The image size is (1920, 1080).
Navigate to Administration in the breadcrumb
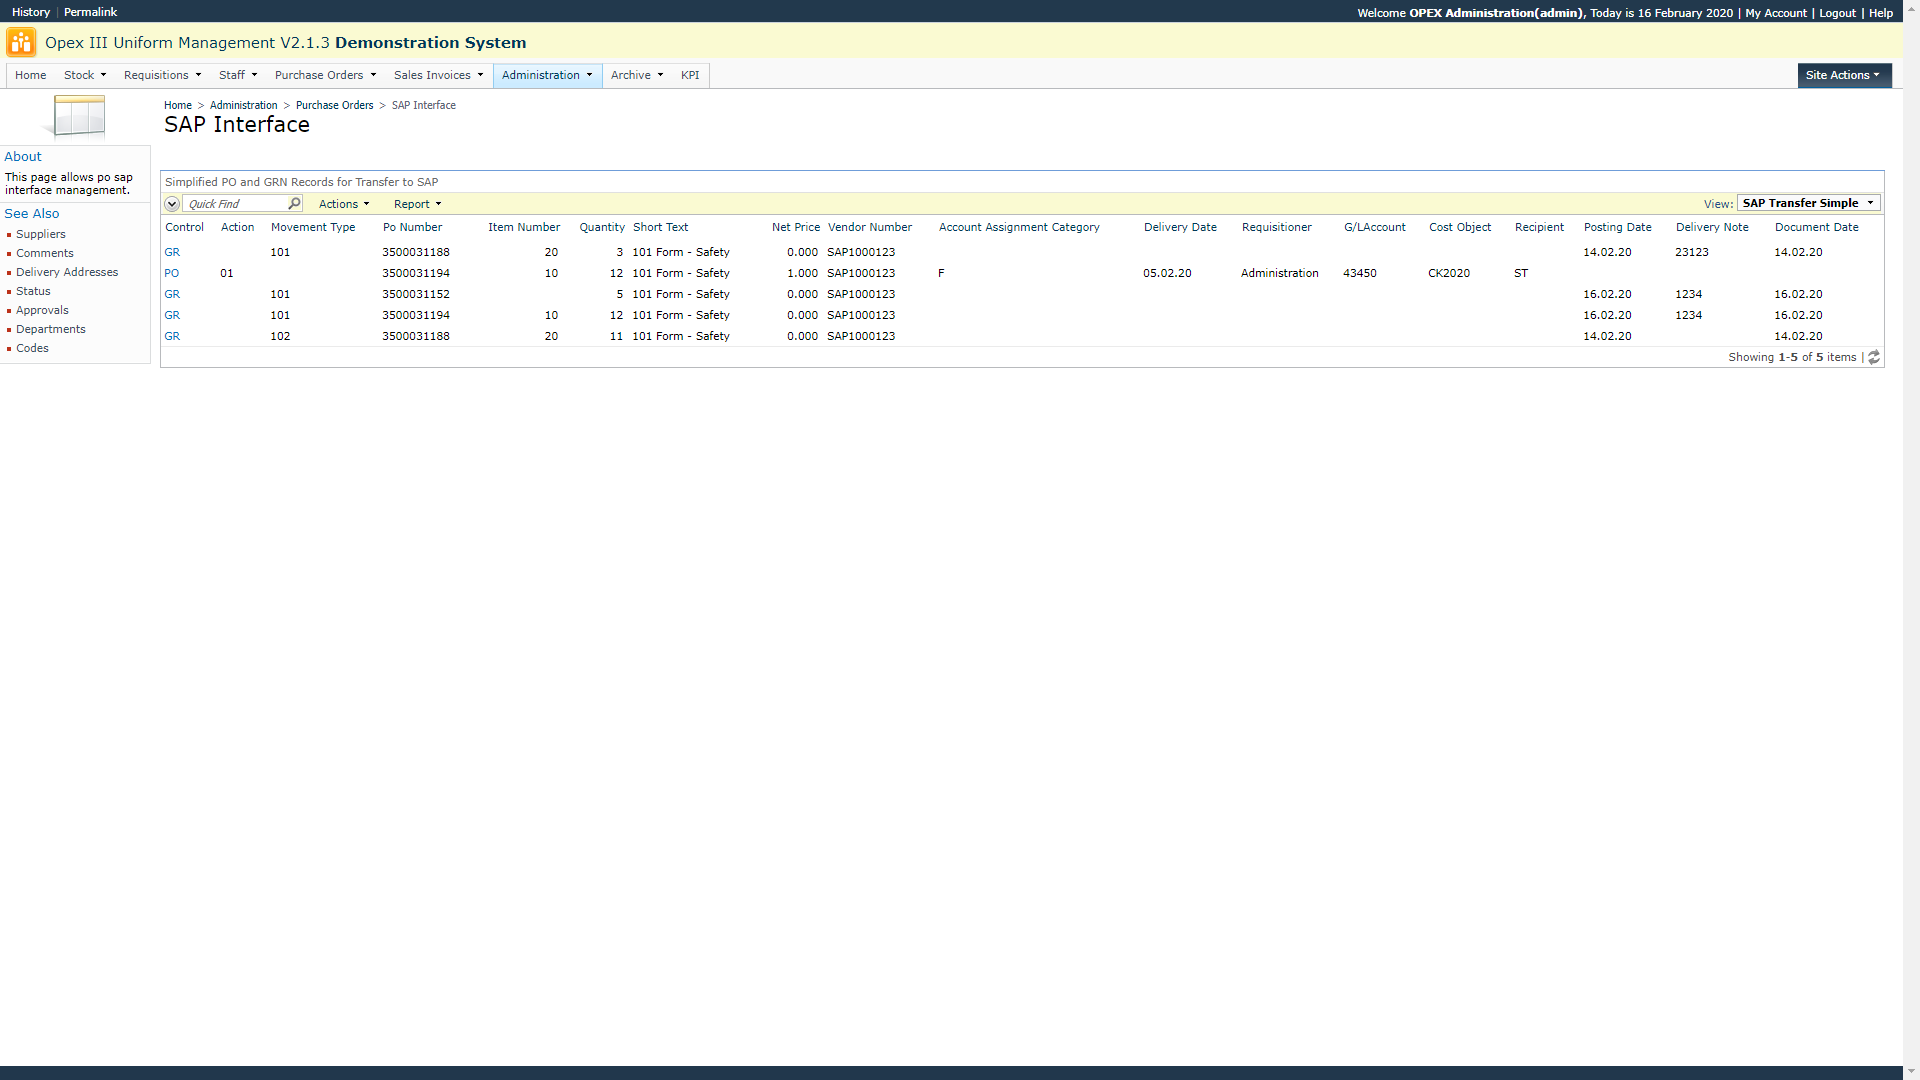point(243,105)
